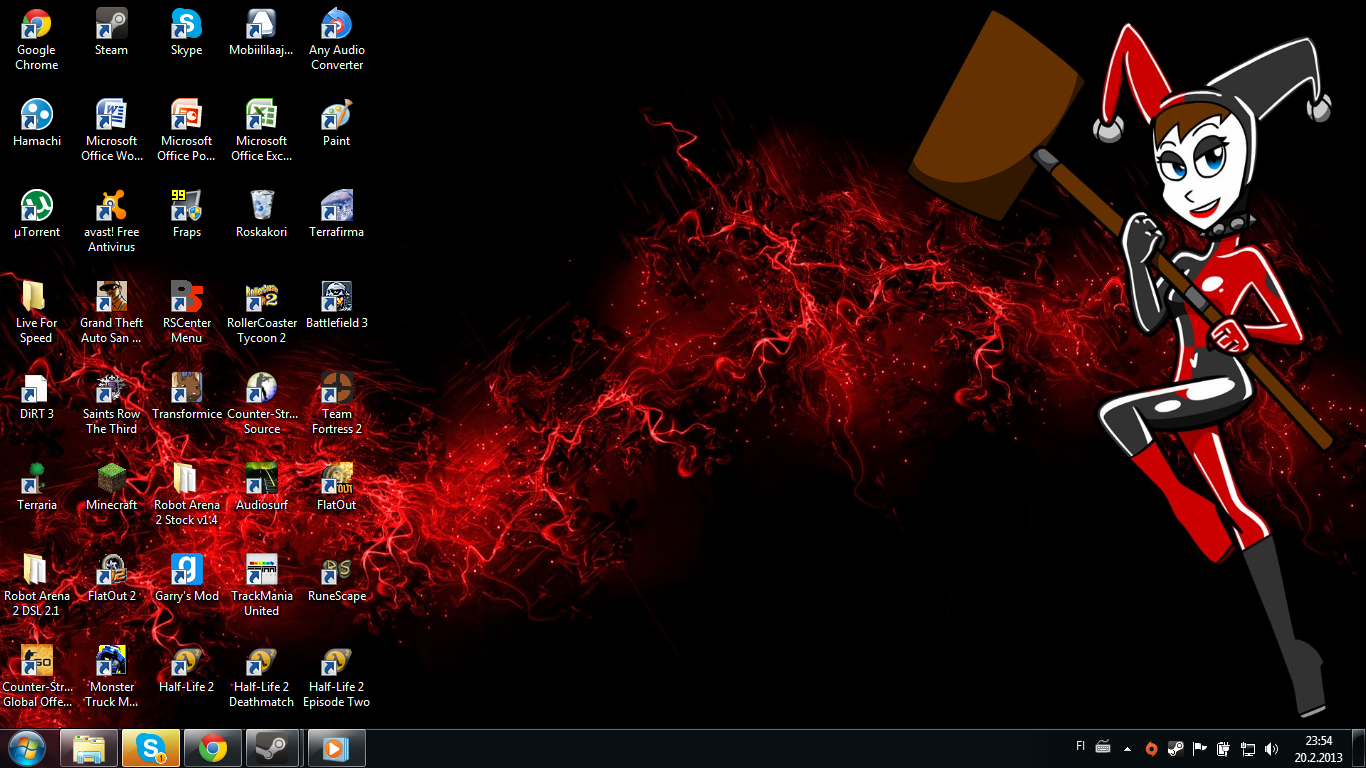
Task: Click the Fraps desktop shortcut
Action: (x=187, y=215)
